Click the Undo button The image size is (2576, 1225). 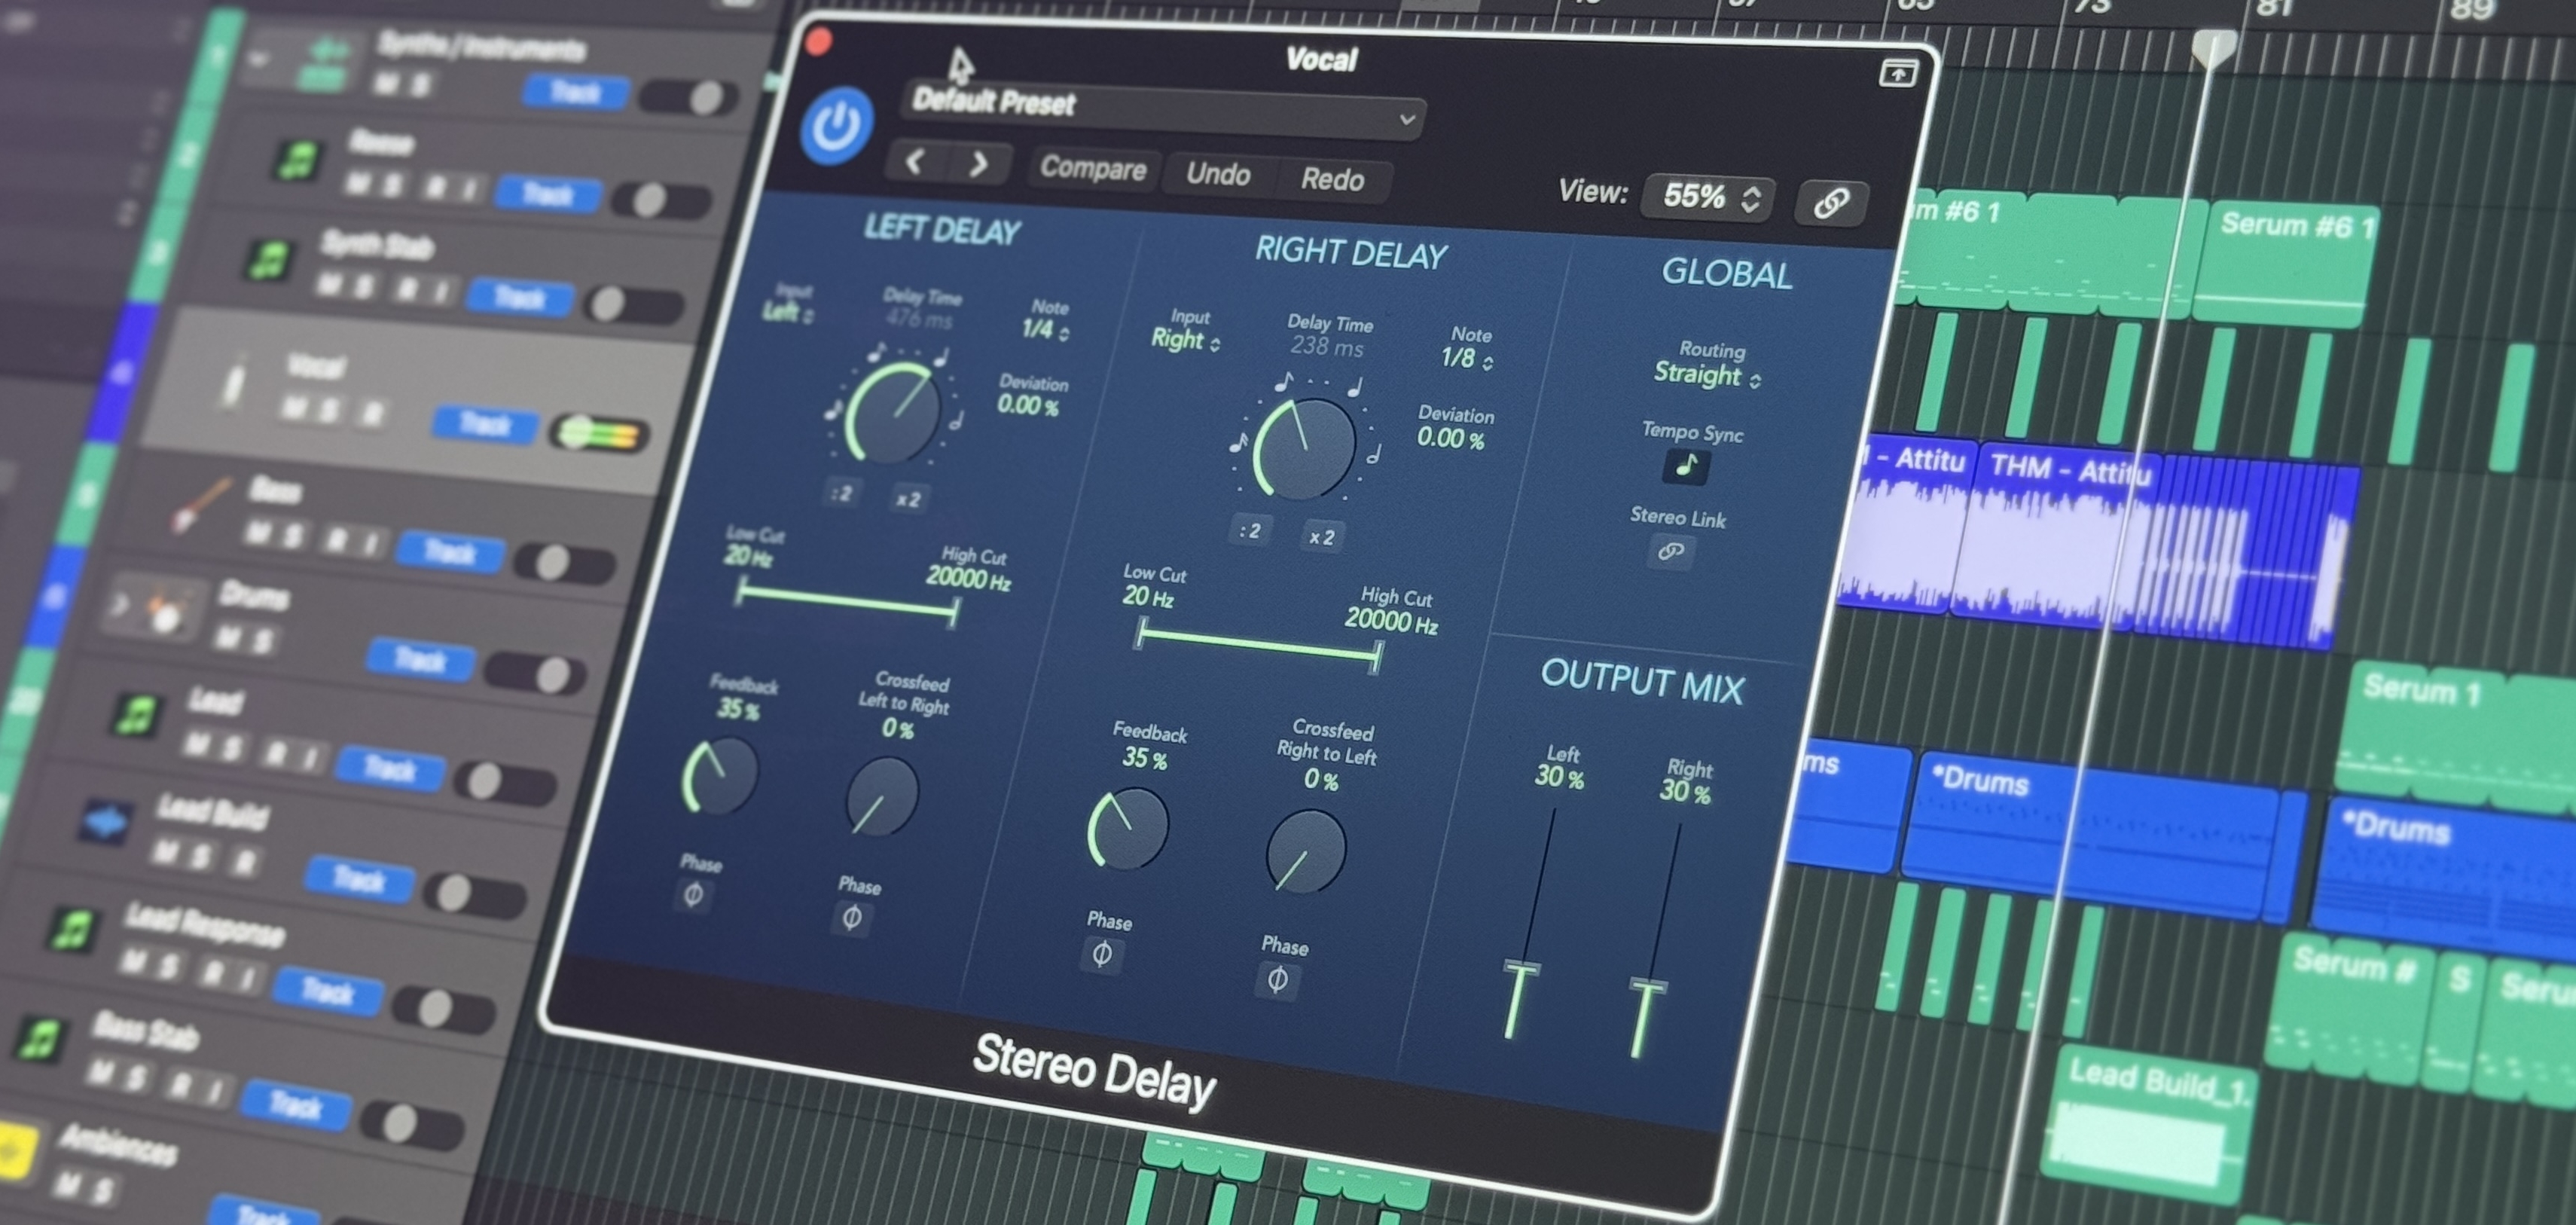coord(1218,174)
